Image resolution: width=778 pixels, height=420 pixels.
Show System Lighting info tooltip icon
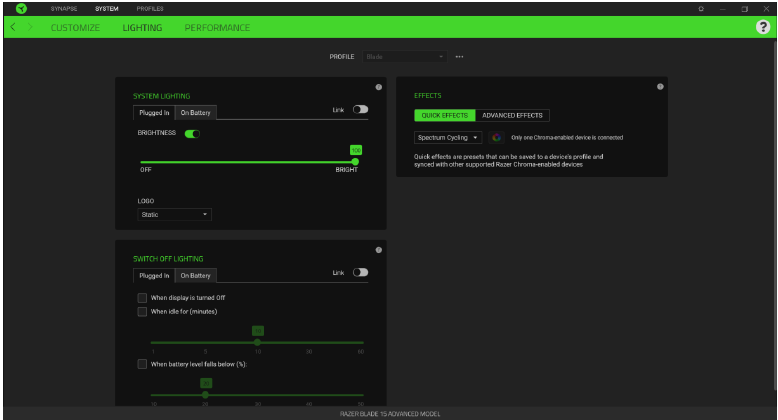coord(379,87)
